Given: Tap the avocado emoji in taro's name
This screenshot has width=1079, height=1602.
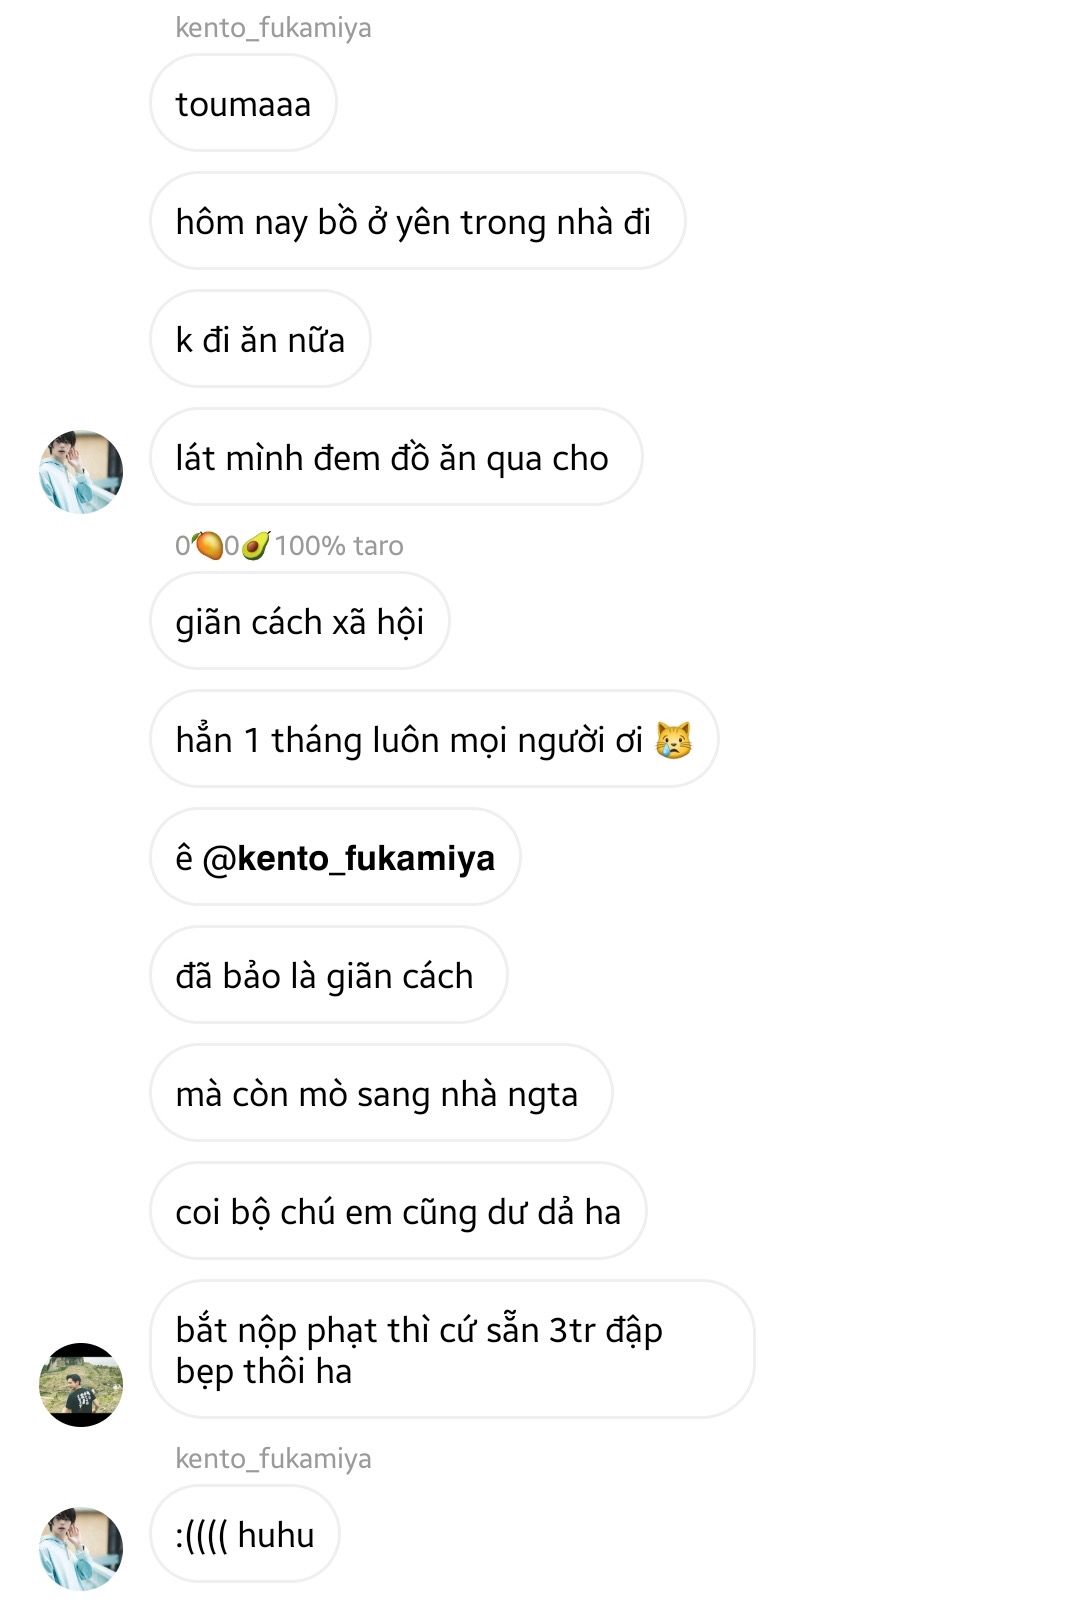Looking at the screenshot, I should tap(256, 546).
